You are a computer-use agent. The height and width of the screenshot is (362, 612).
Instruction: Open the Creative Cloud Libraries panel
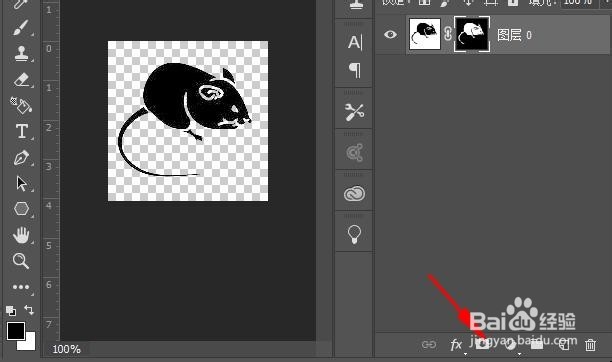(354, 194)
